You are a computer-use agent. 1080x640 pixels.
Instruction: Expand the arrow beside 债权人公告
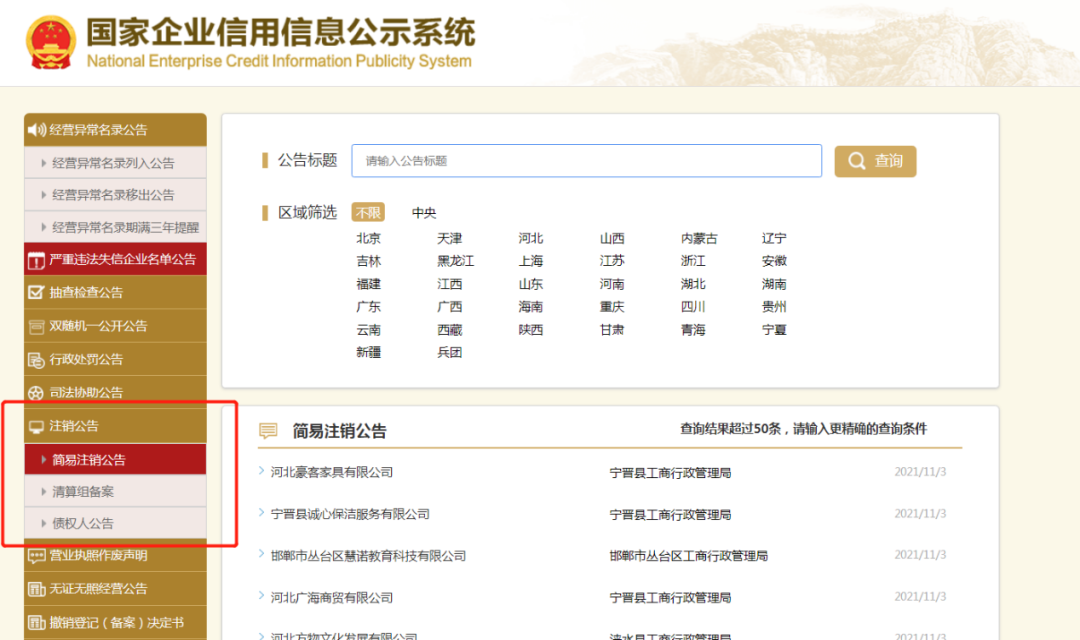coord(43,524)
